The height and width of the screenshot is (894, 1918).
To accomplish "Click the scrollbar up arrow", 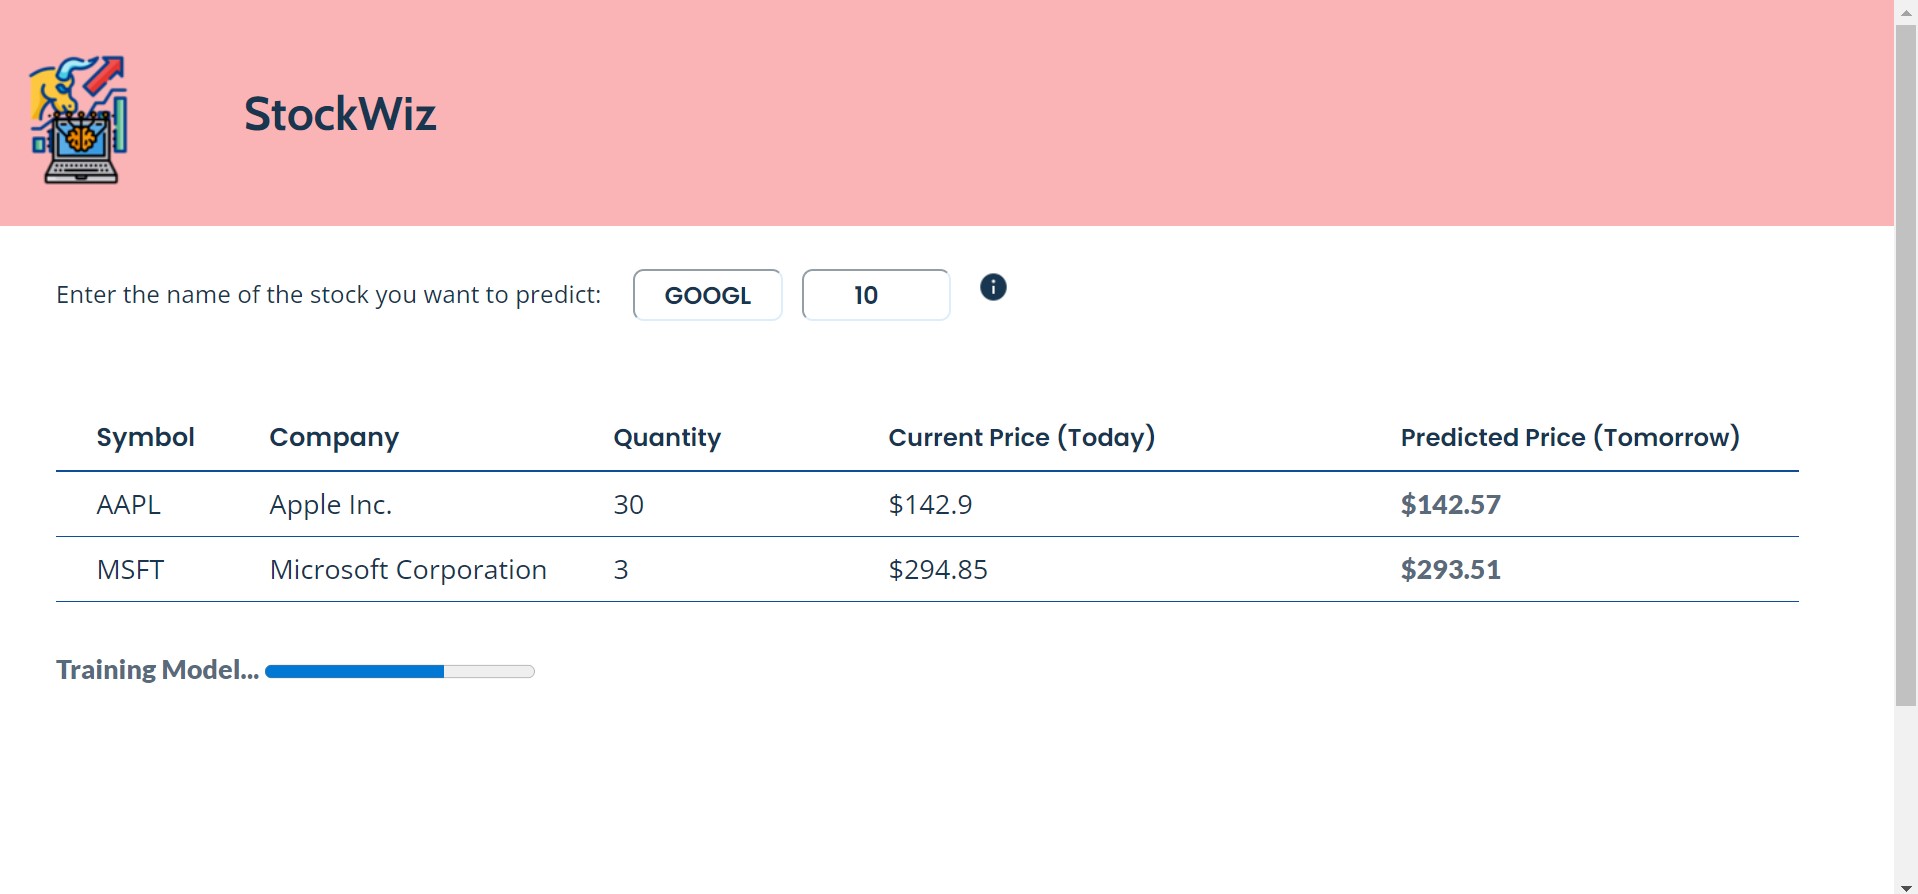I will pos(1906,10).
